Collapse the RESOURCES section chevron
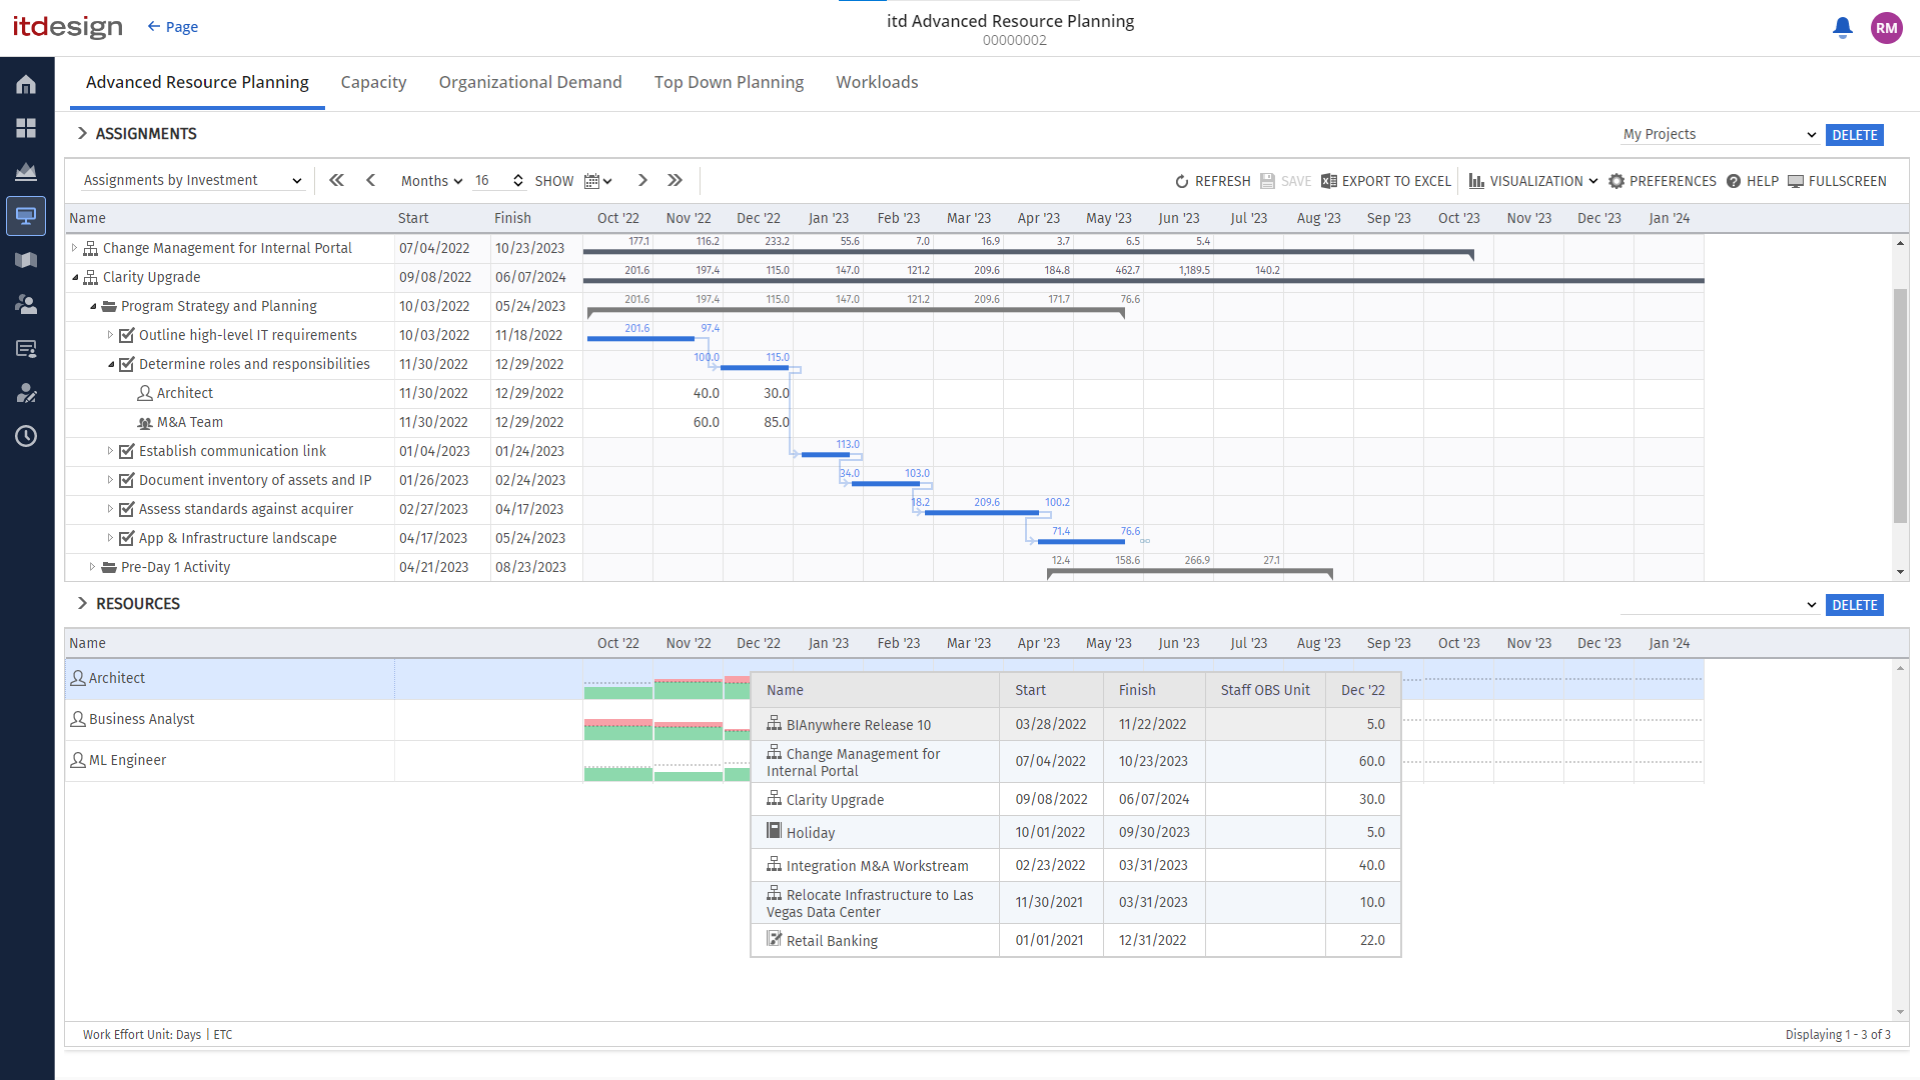This screenshot has height=1080, width=1920. click(82, 603)
